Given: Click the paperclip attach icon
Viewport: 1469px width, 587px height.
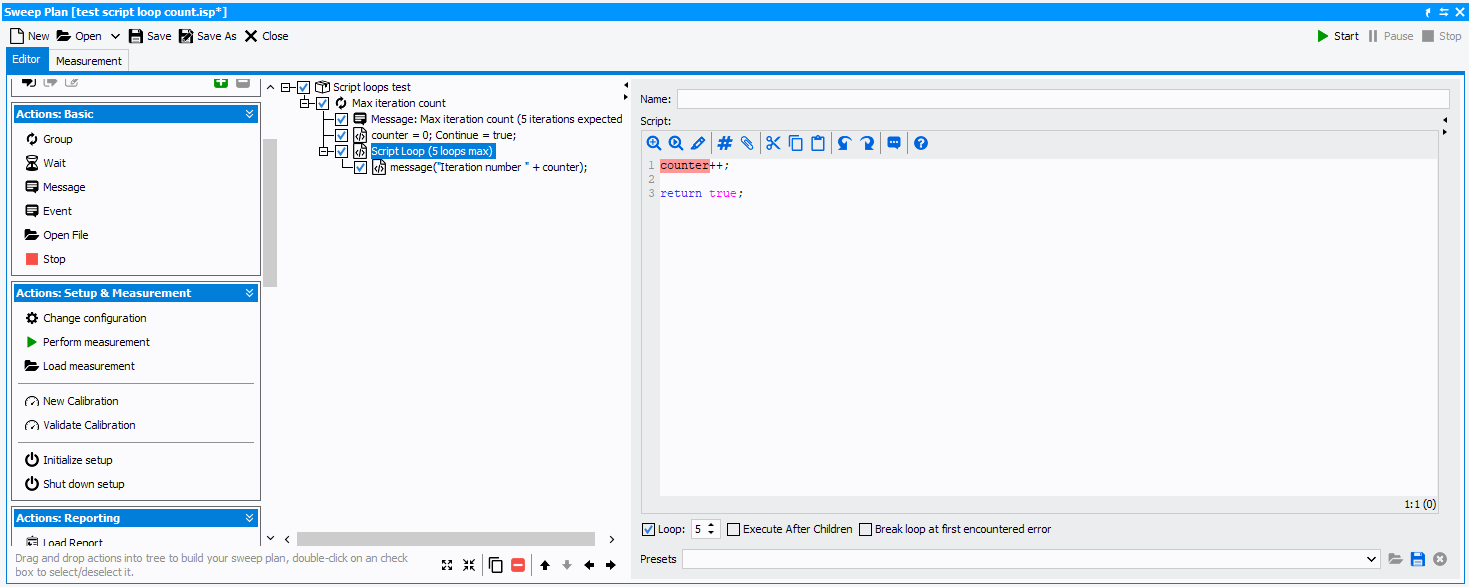Looking at the screenshot, I should 747,143.
